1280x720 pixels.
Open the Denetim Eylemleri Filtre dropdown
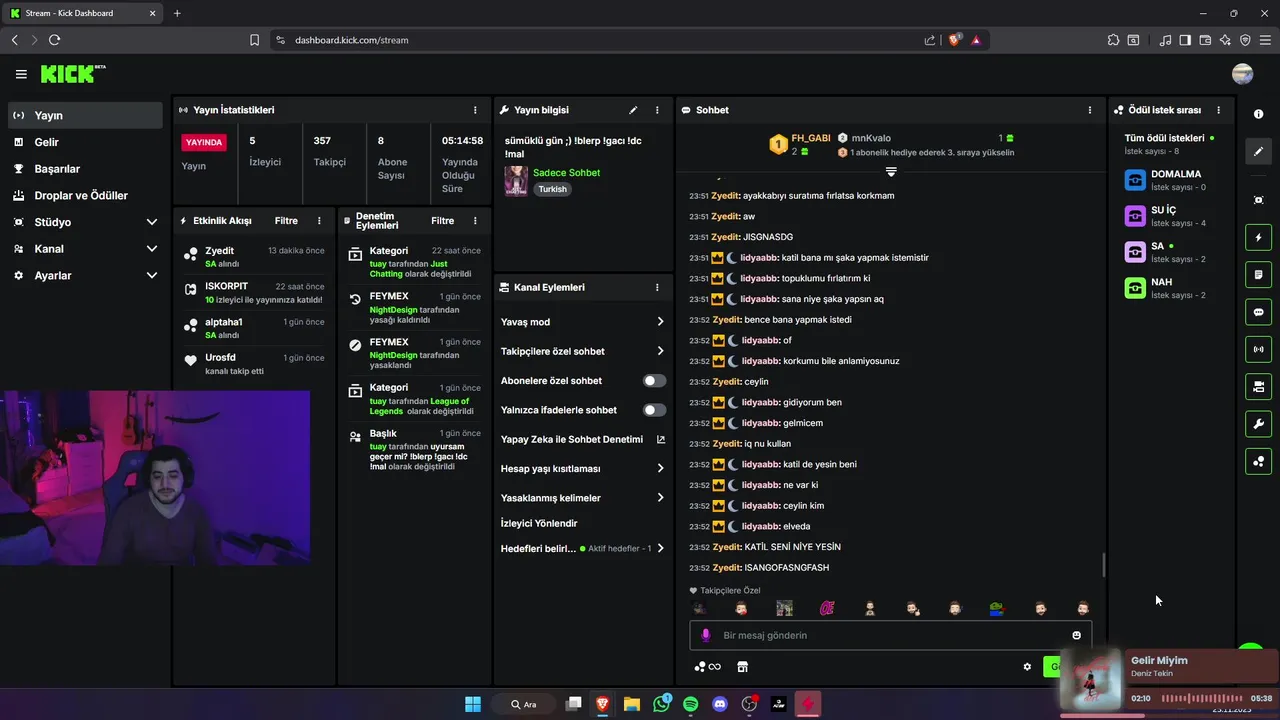click(443, 221)
